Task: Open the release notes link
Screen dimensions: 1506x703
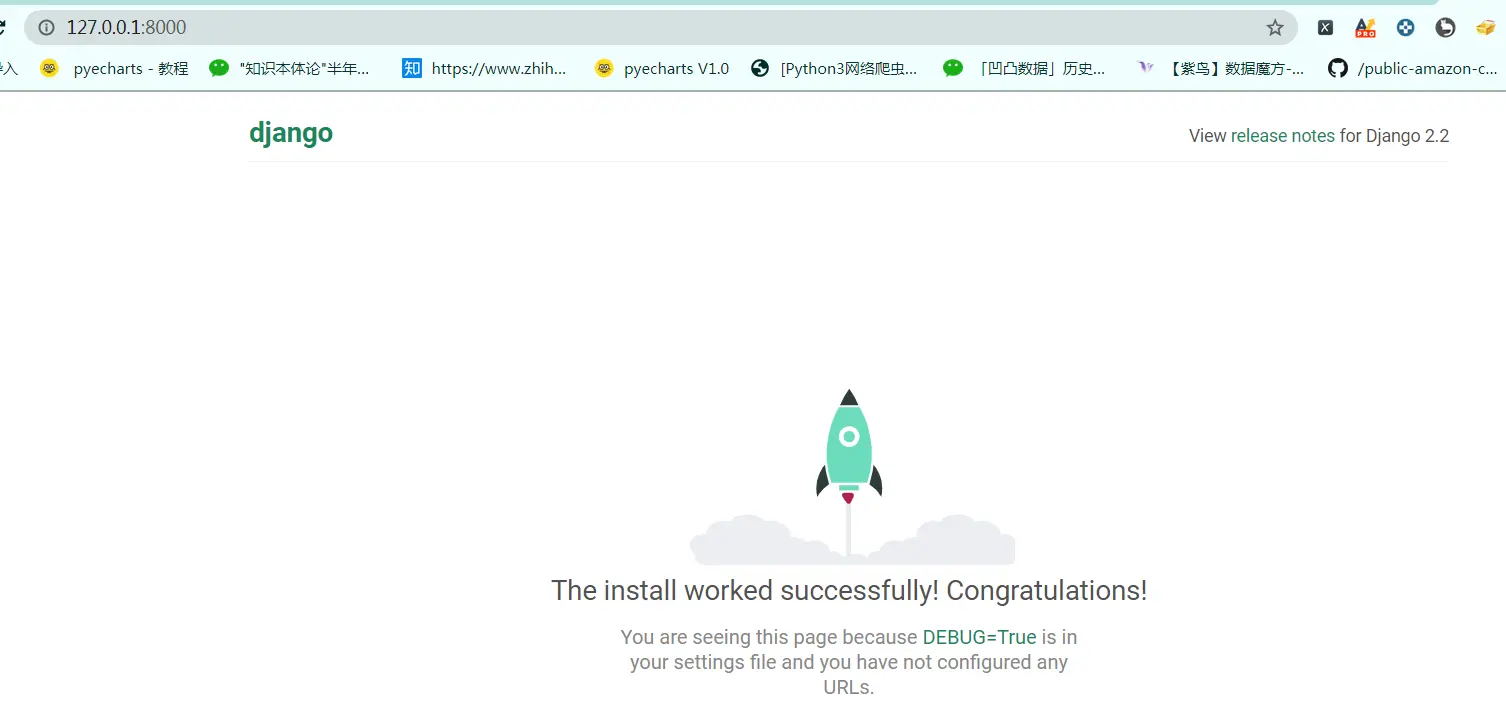Action: pyautogui.click(x=1282, y=136)
